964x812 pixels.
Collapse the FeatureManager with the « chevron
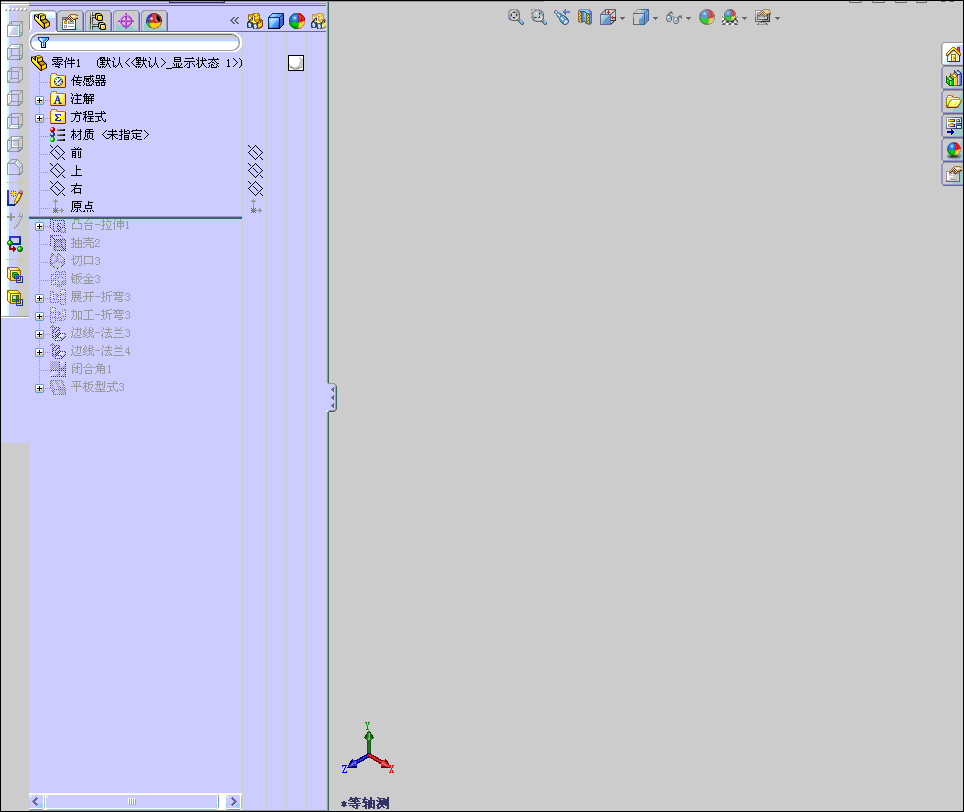click(x=233, y=19)
